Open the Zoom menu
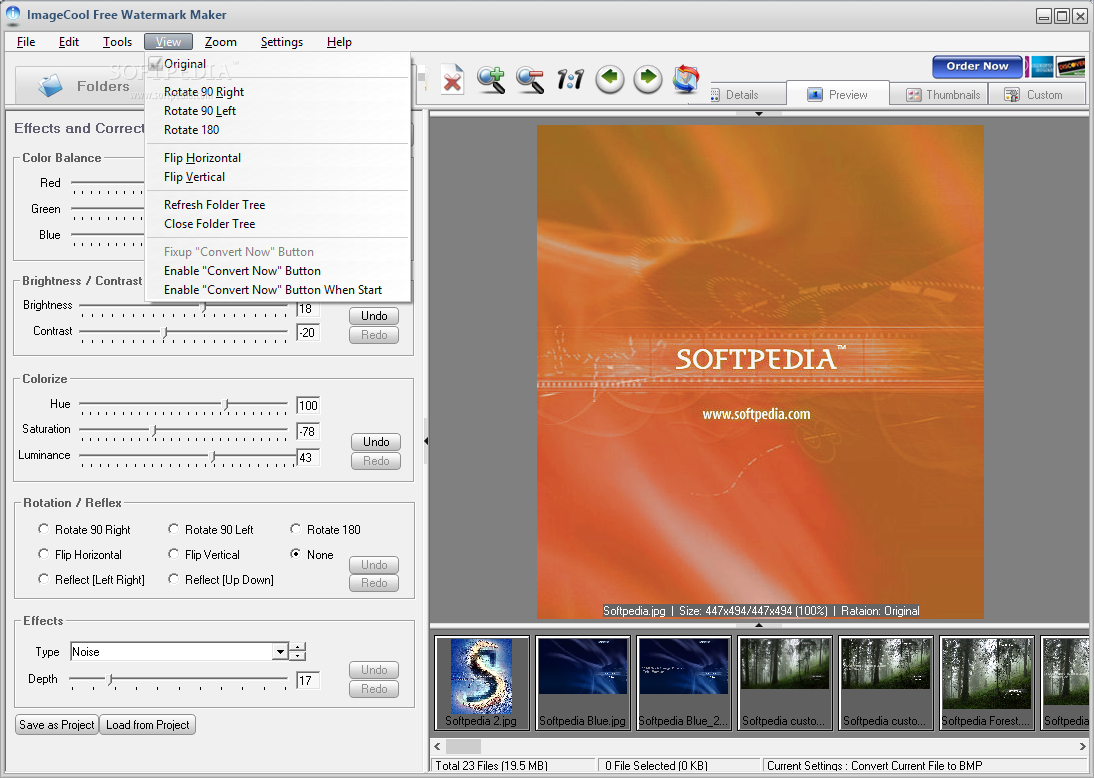Viewport: 1094px width, 778px height. pos(220,42)
